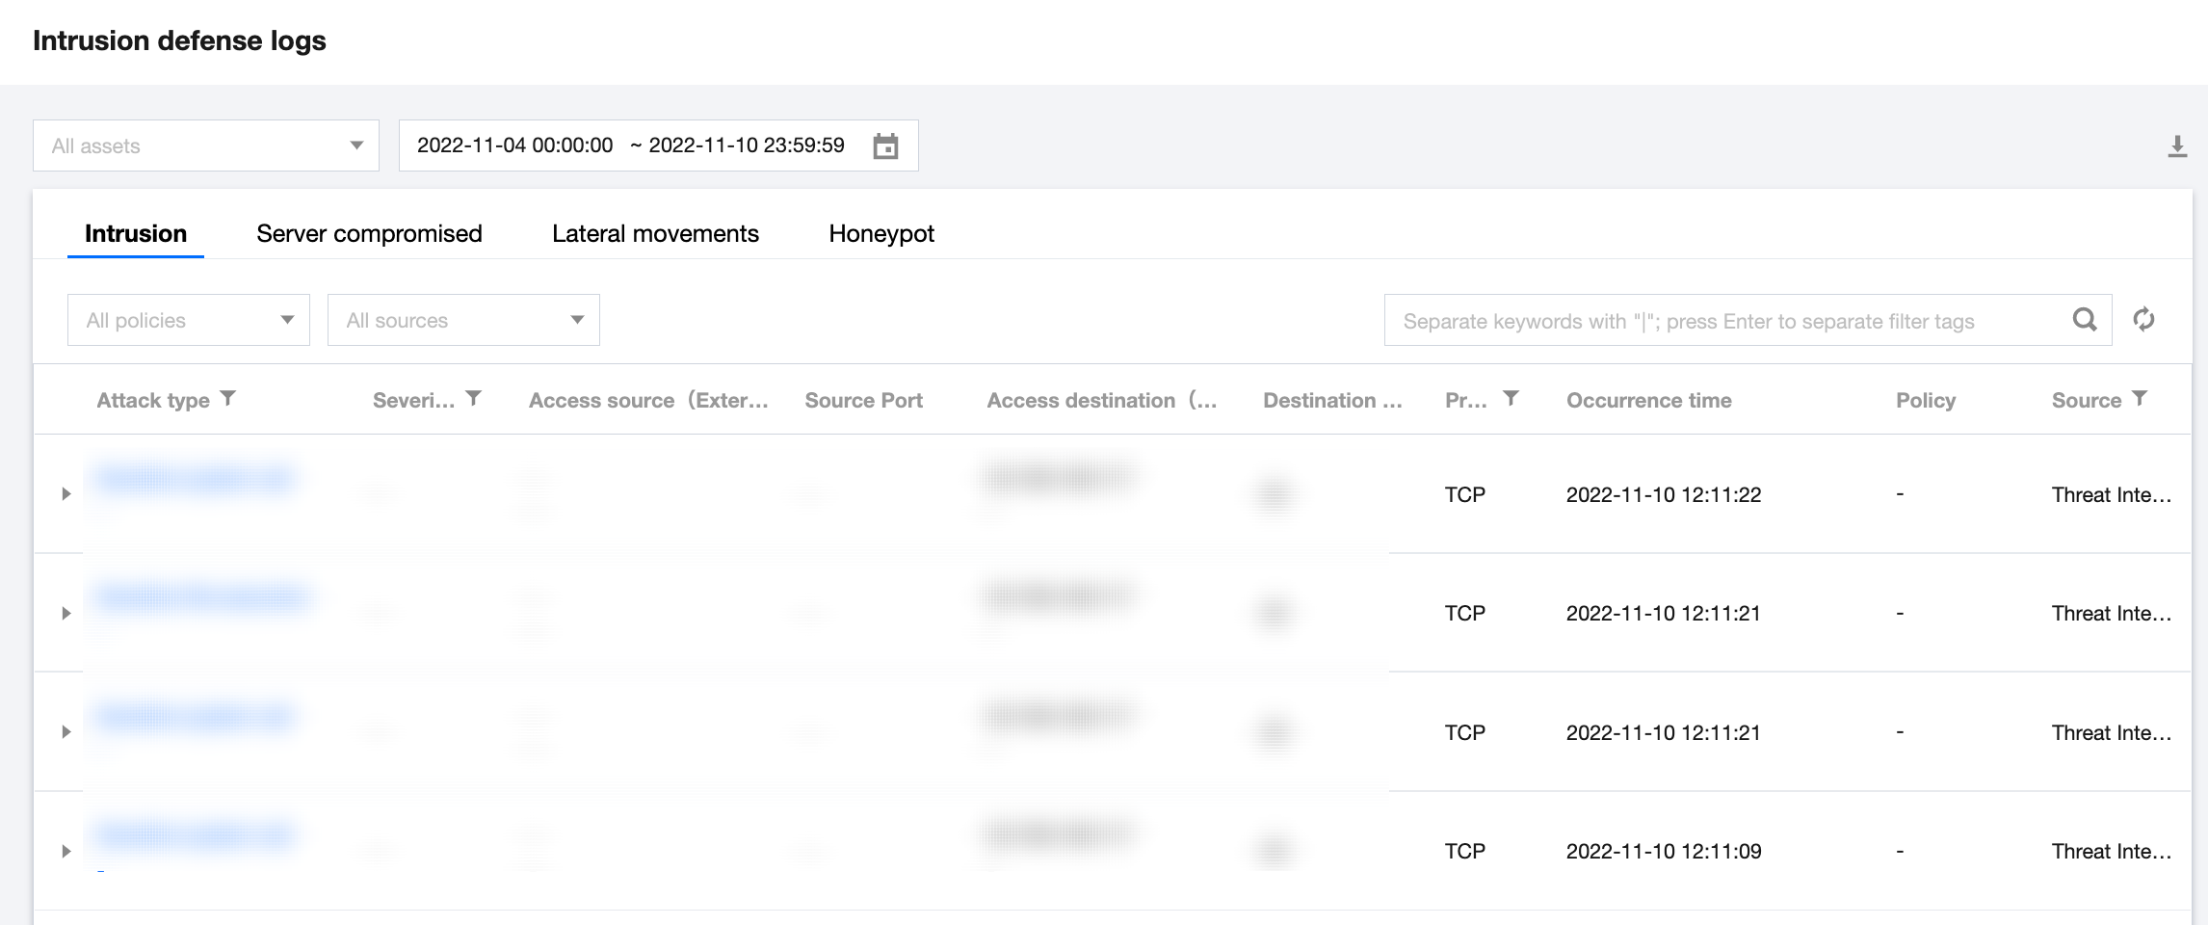Filter the Protocol column

1511,399
